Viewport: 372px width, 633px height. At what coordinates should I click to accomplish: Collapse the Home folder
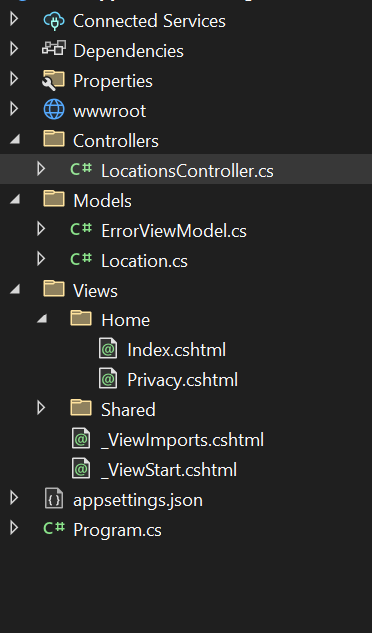click(42, 319)
